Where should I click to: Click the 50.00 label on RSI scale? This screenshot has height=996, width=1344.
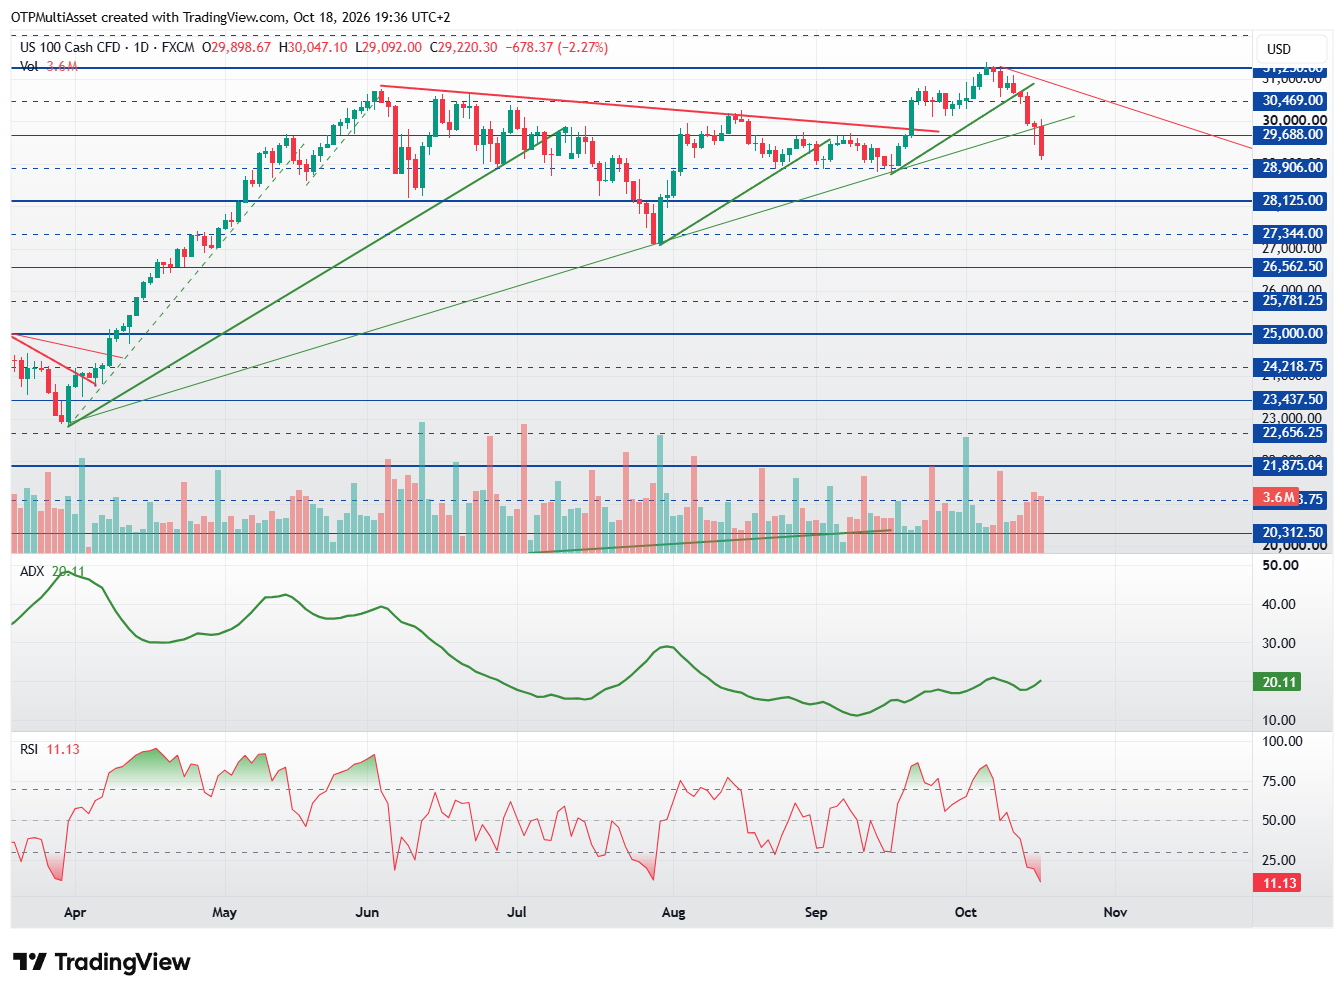1279,820
